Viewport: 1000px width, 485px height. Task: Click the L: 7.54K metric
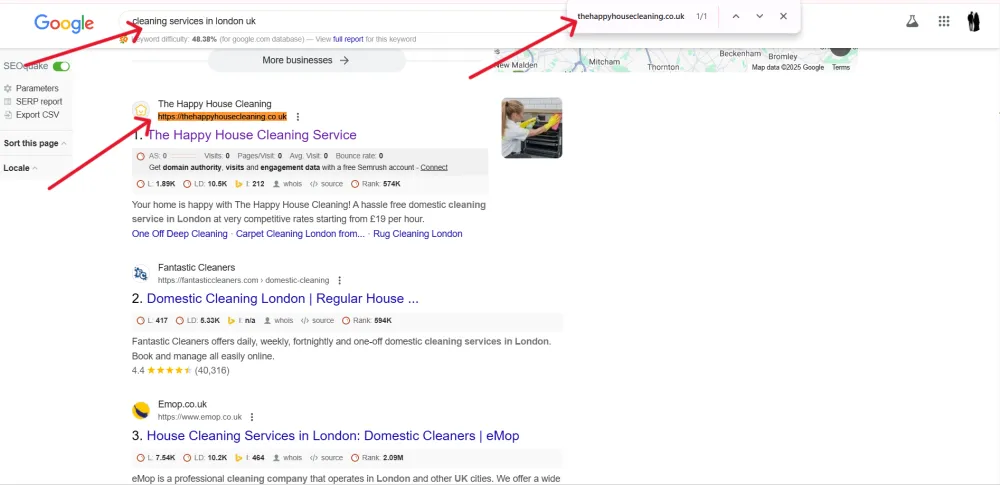tap(156, 458)
